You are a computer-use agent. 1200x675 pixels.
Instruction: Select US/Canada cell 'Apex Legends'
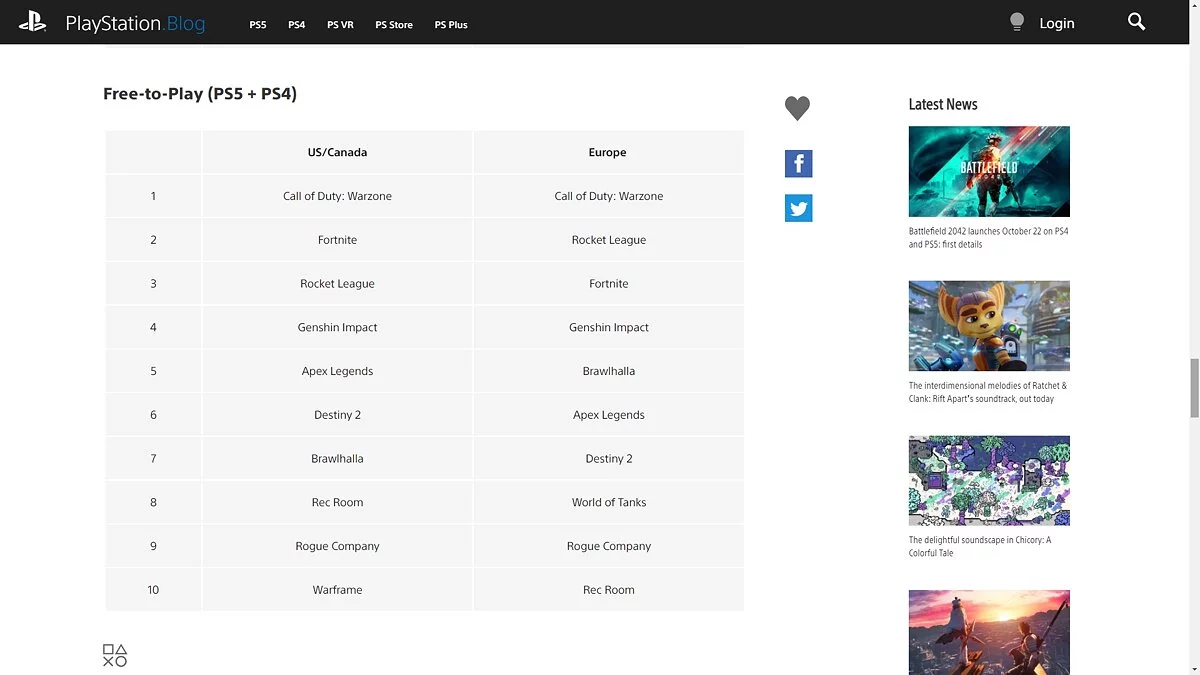click(337, 371)
